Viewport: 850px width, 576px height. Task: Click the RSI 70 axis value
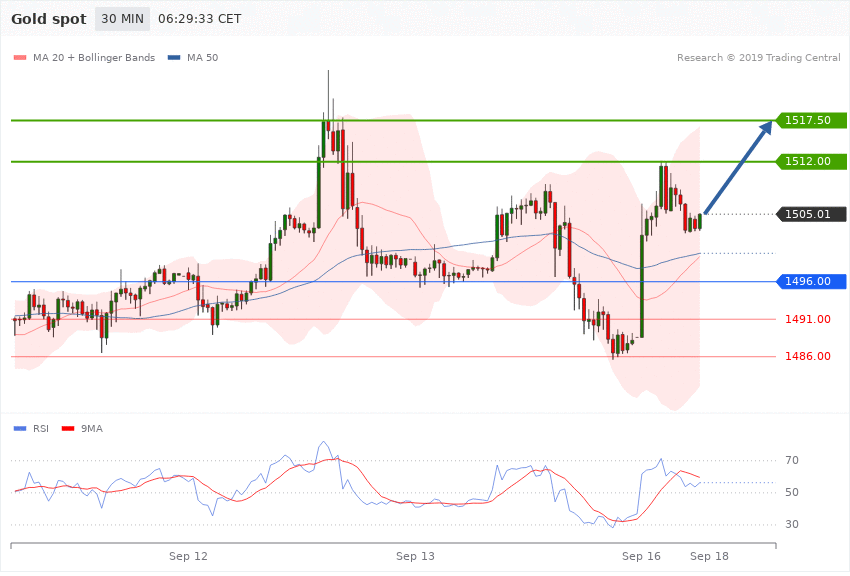pyautogui.click(x=791, y=460)
